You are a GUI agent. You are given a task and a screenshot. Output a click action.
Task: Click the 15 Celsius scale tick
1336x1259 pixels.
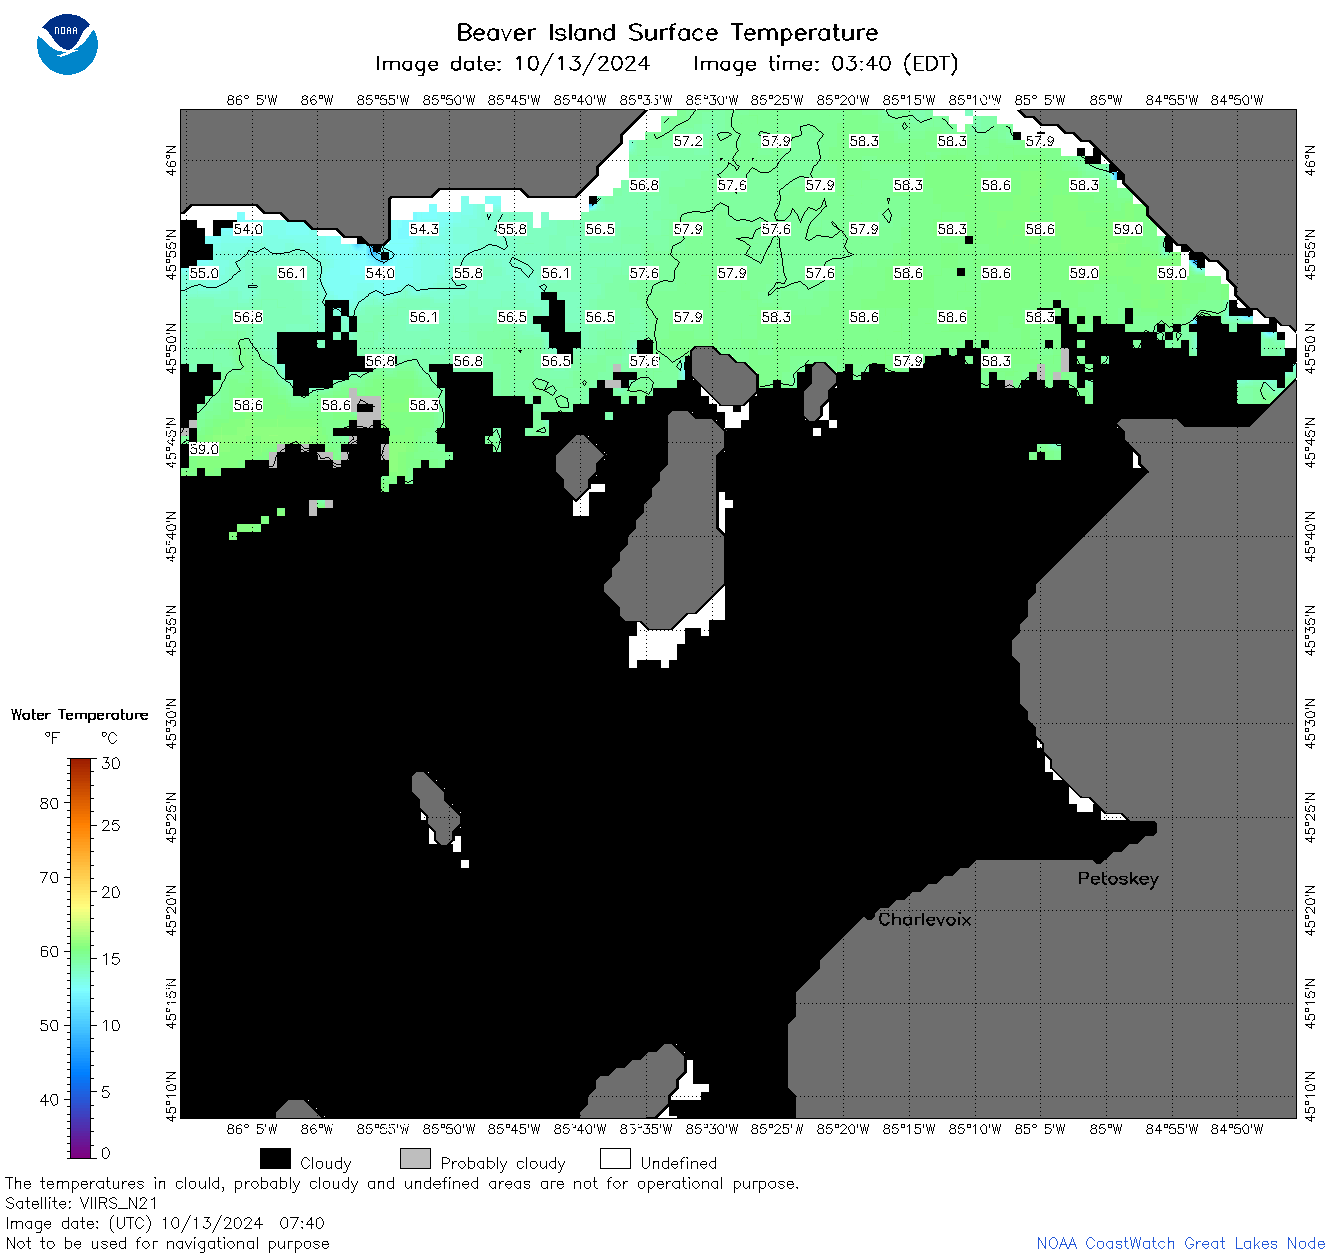pos(111,958)
